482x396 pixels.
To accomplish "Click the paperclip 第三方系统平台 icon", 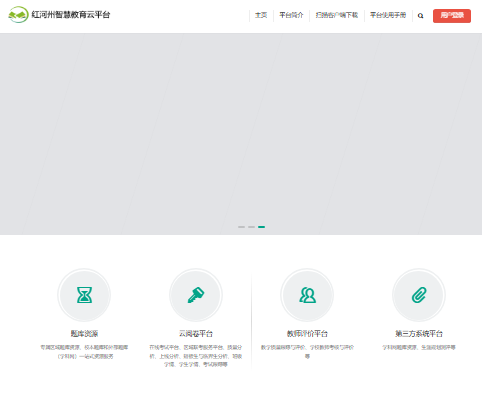I will coord(419,295).
